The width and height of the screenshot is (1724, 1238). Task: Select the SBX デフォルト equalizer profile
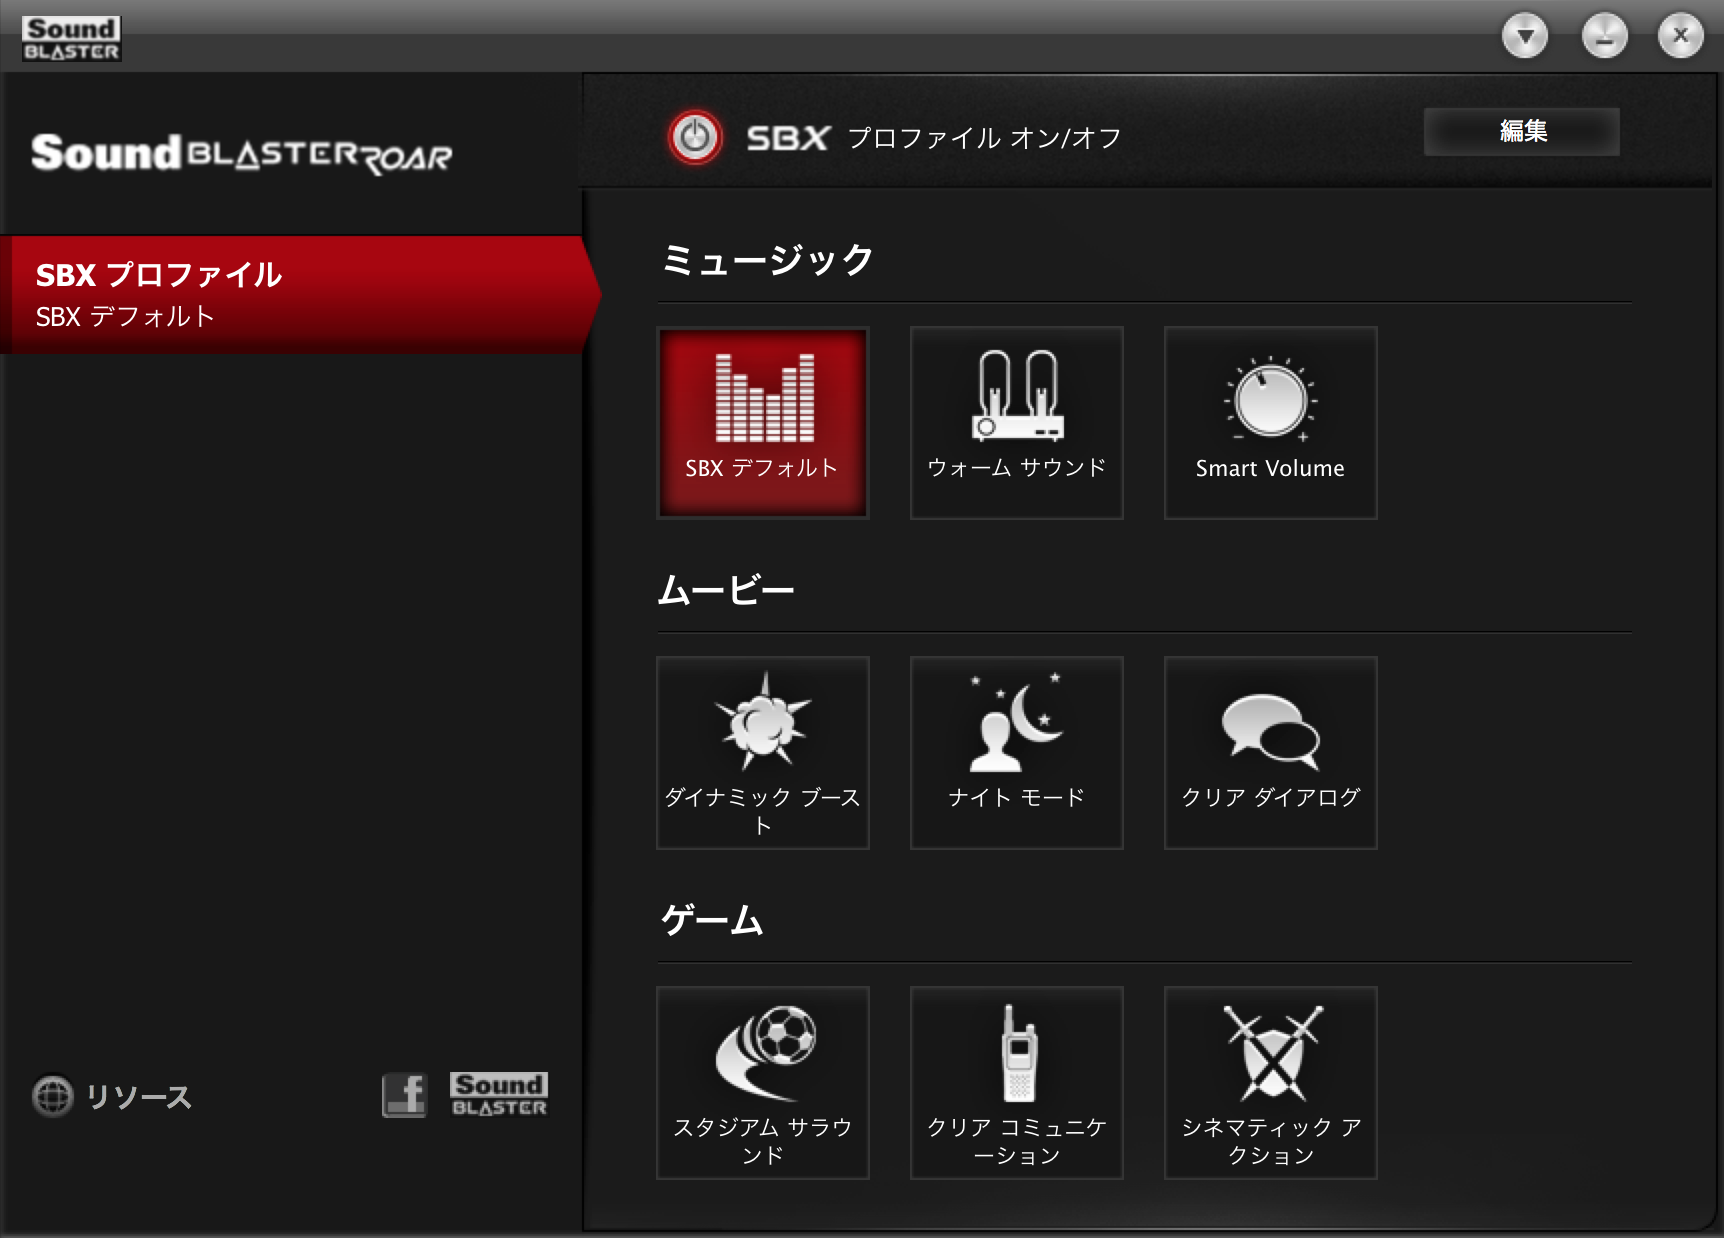pyautogui.click(x=762, y=422)
